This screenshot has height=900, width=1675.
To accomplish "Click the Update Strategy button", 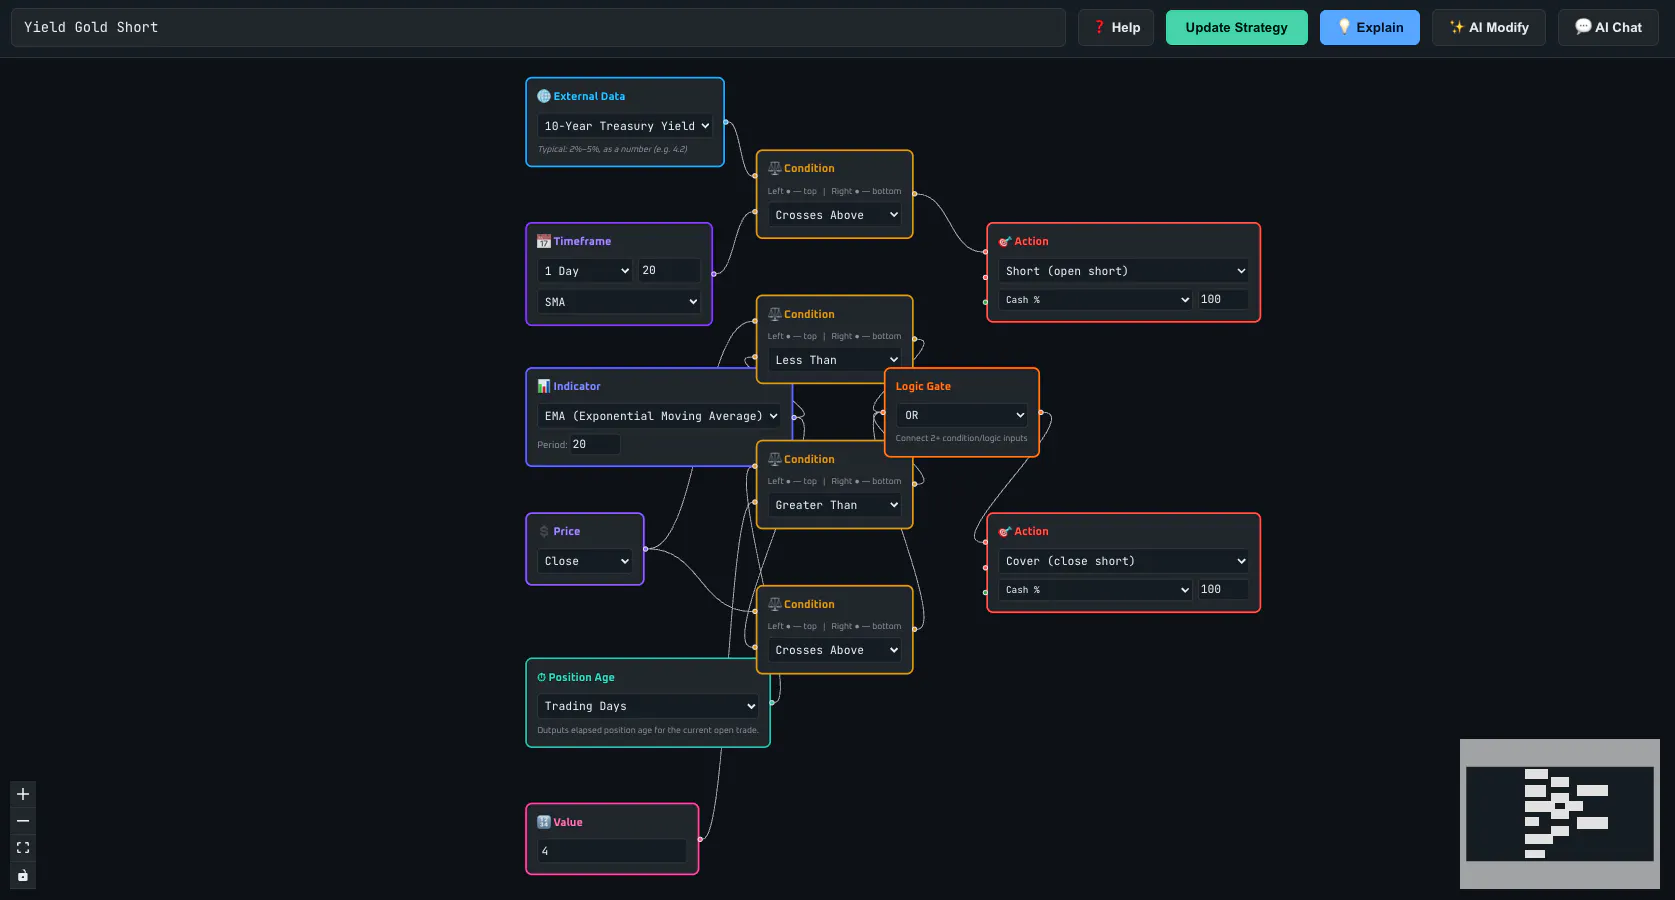I will (x=1236, y=28).
